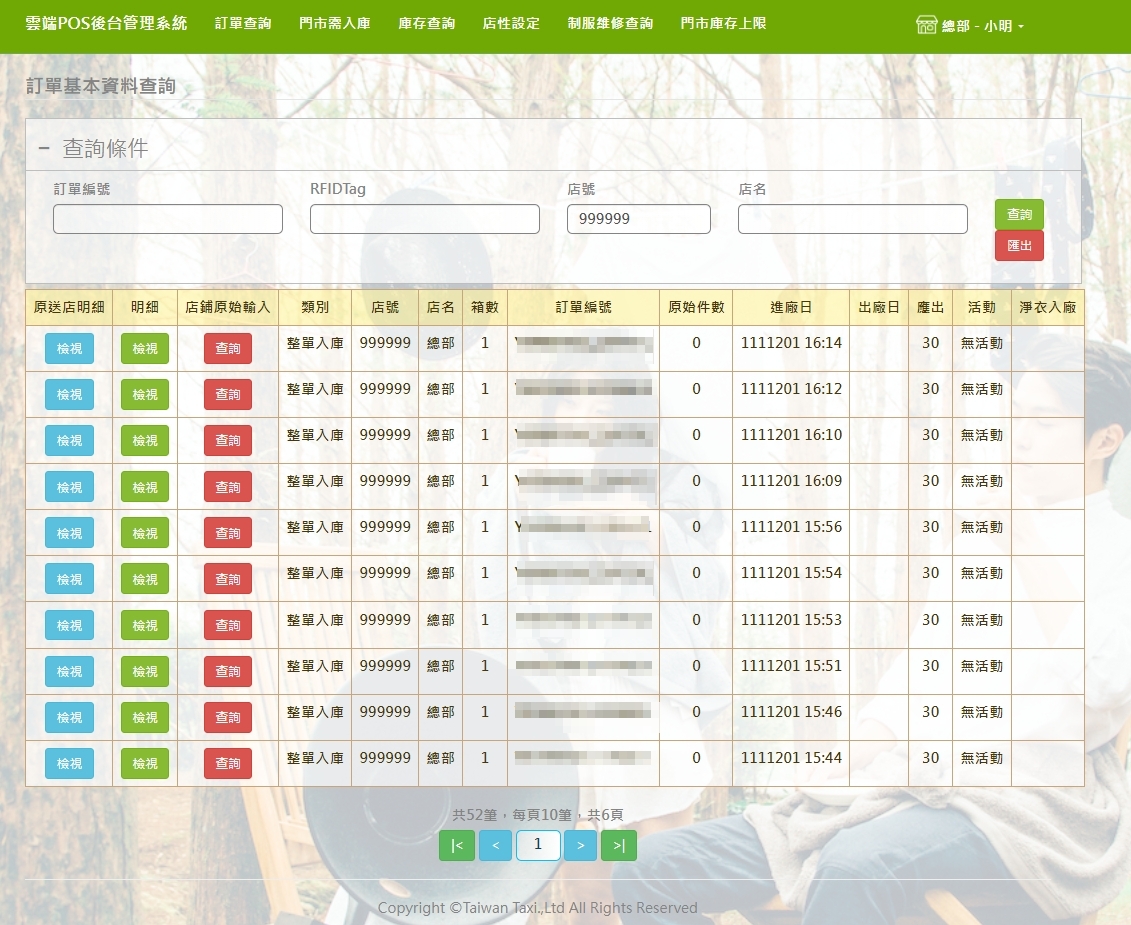Click the 淨衣入廠 column header

click(x=1047, y=307)
